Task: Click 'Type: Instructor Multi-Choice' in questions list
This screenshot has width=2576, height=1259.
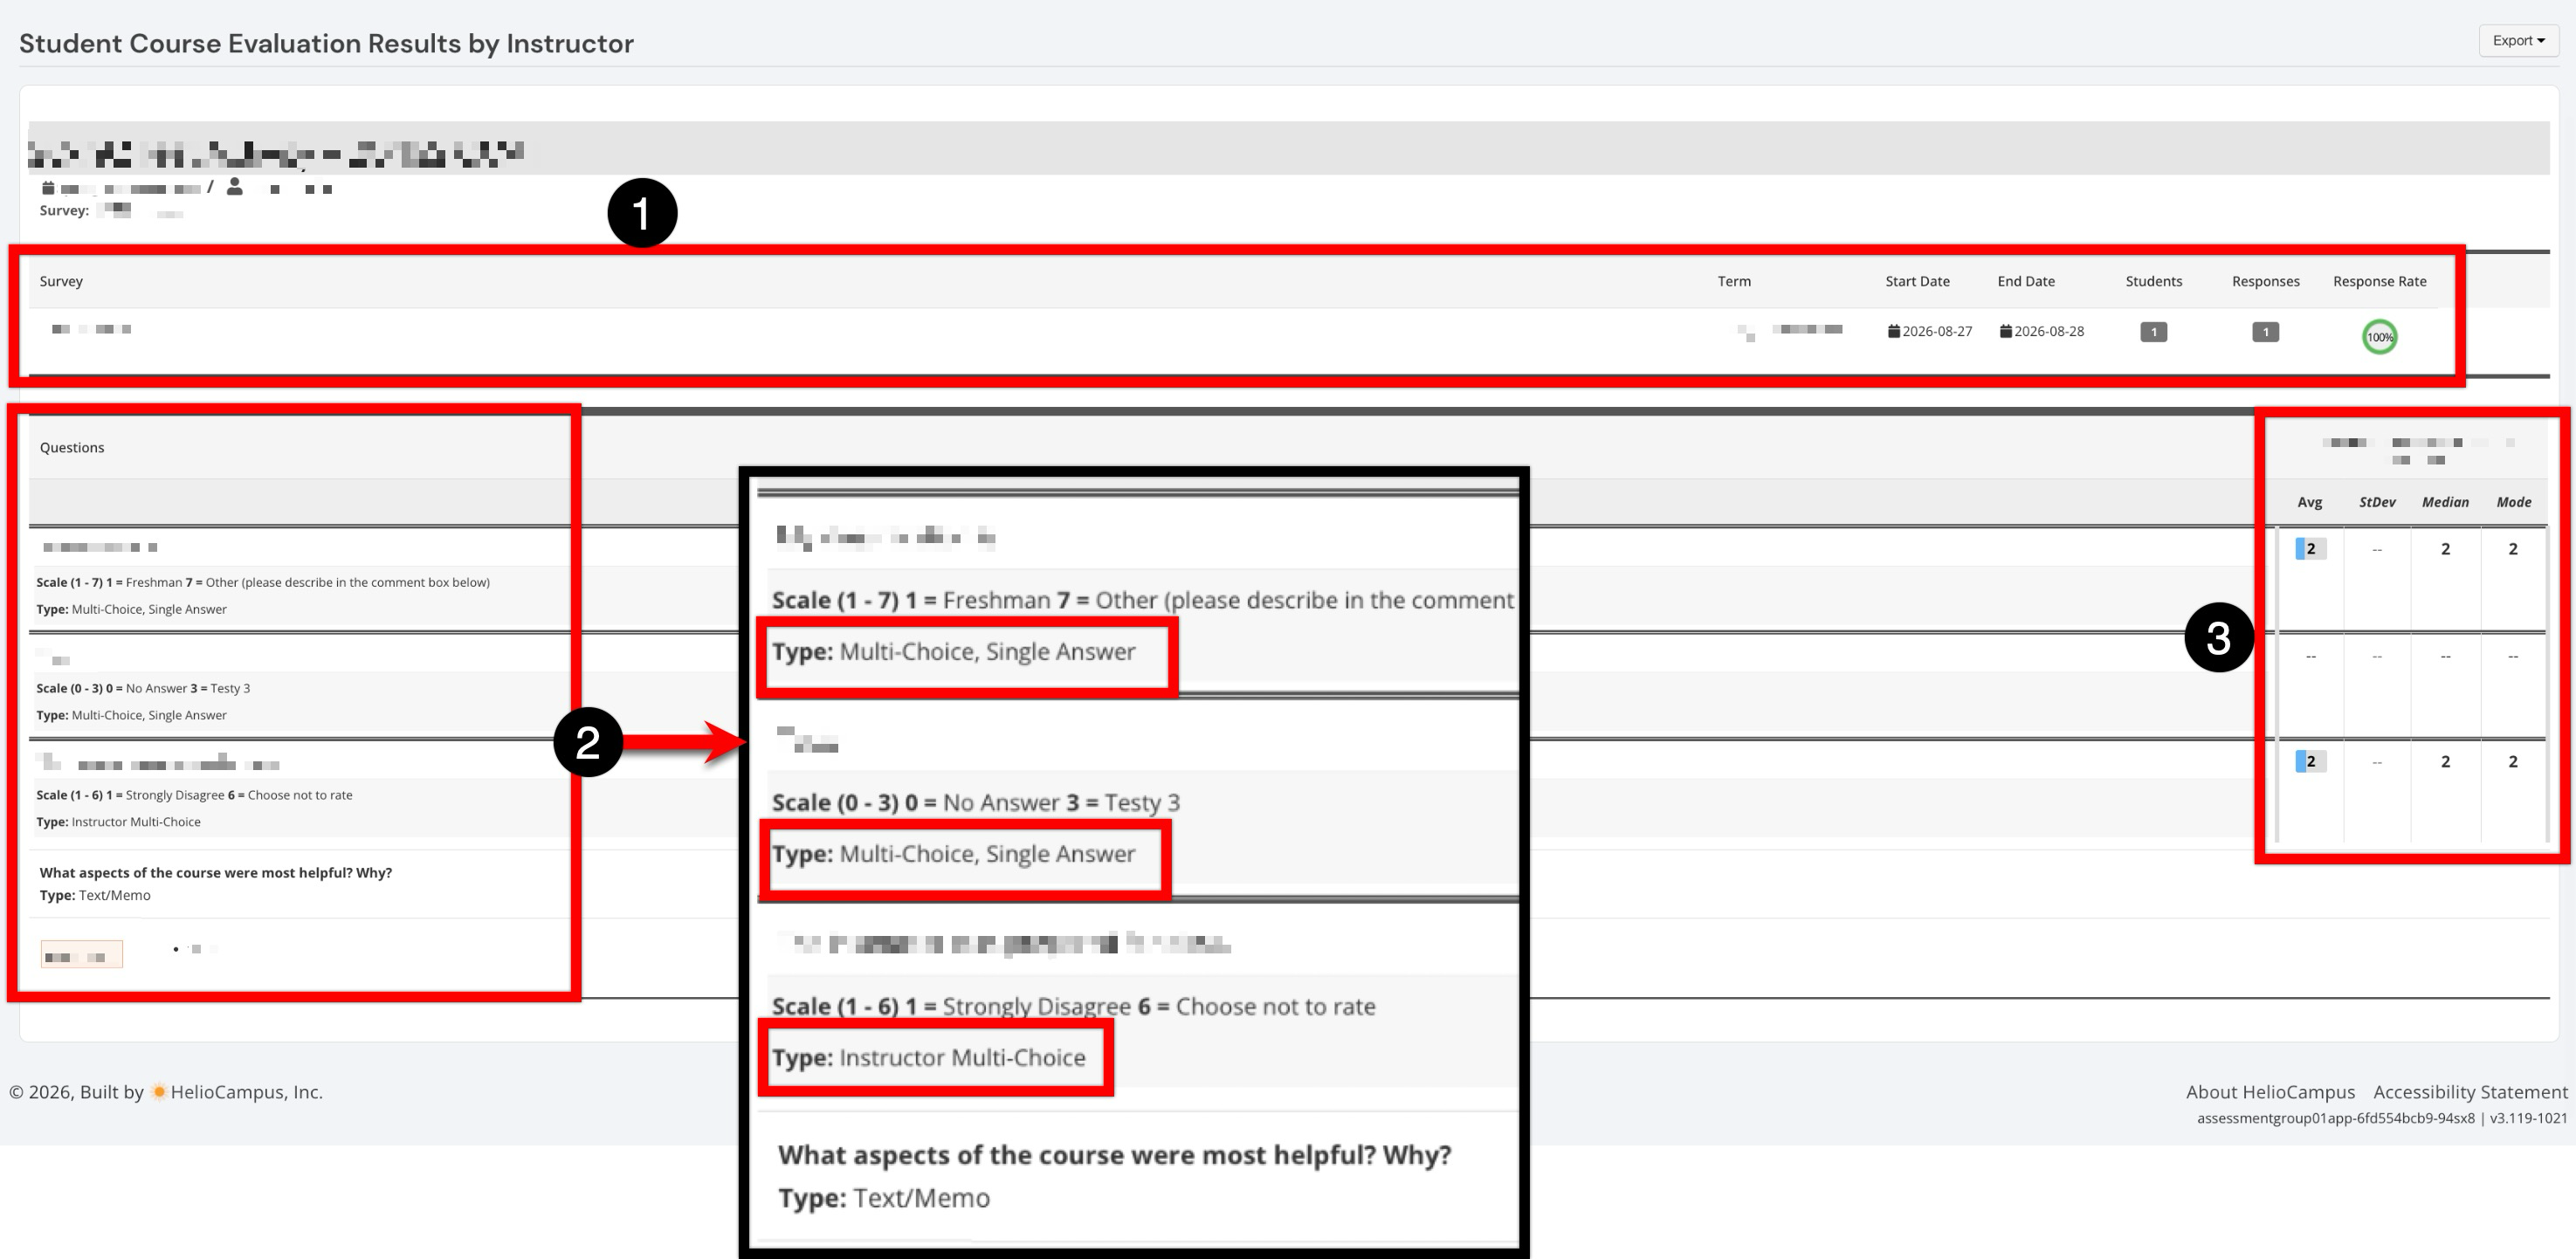Action: pyautogui.click(x=118, y=822)
